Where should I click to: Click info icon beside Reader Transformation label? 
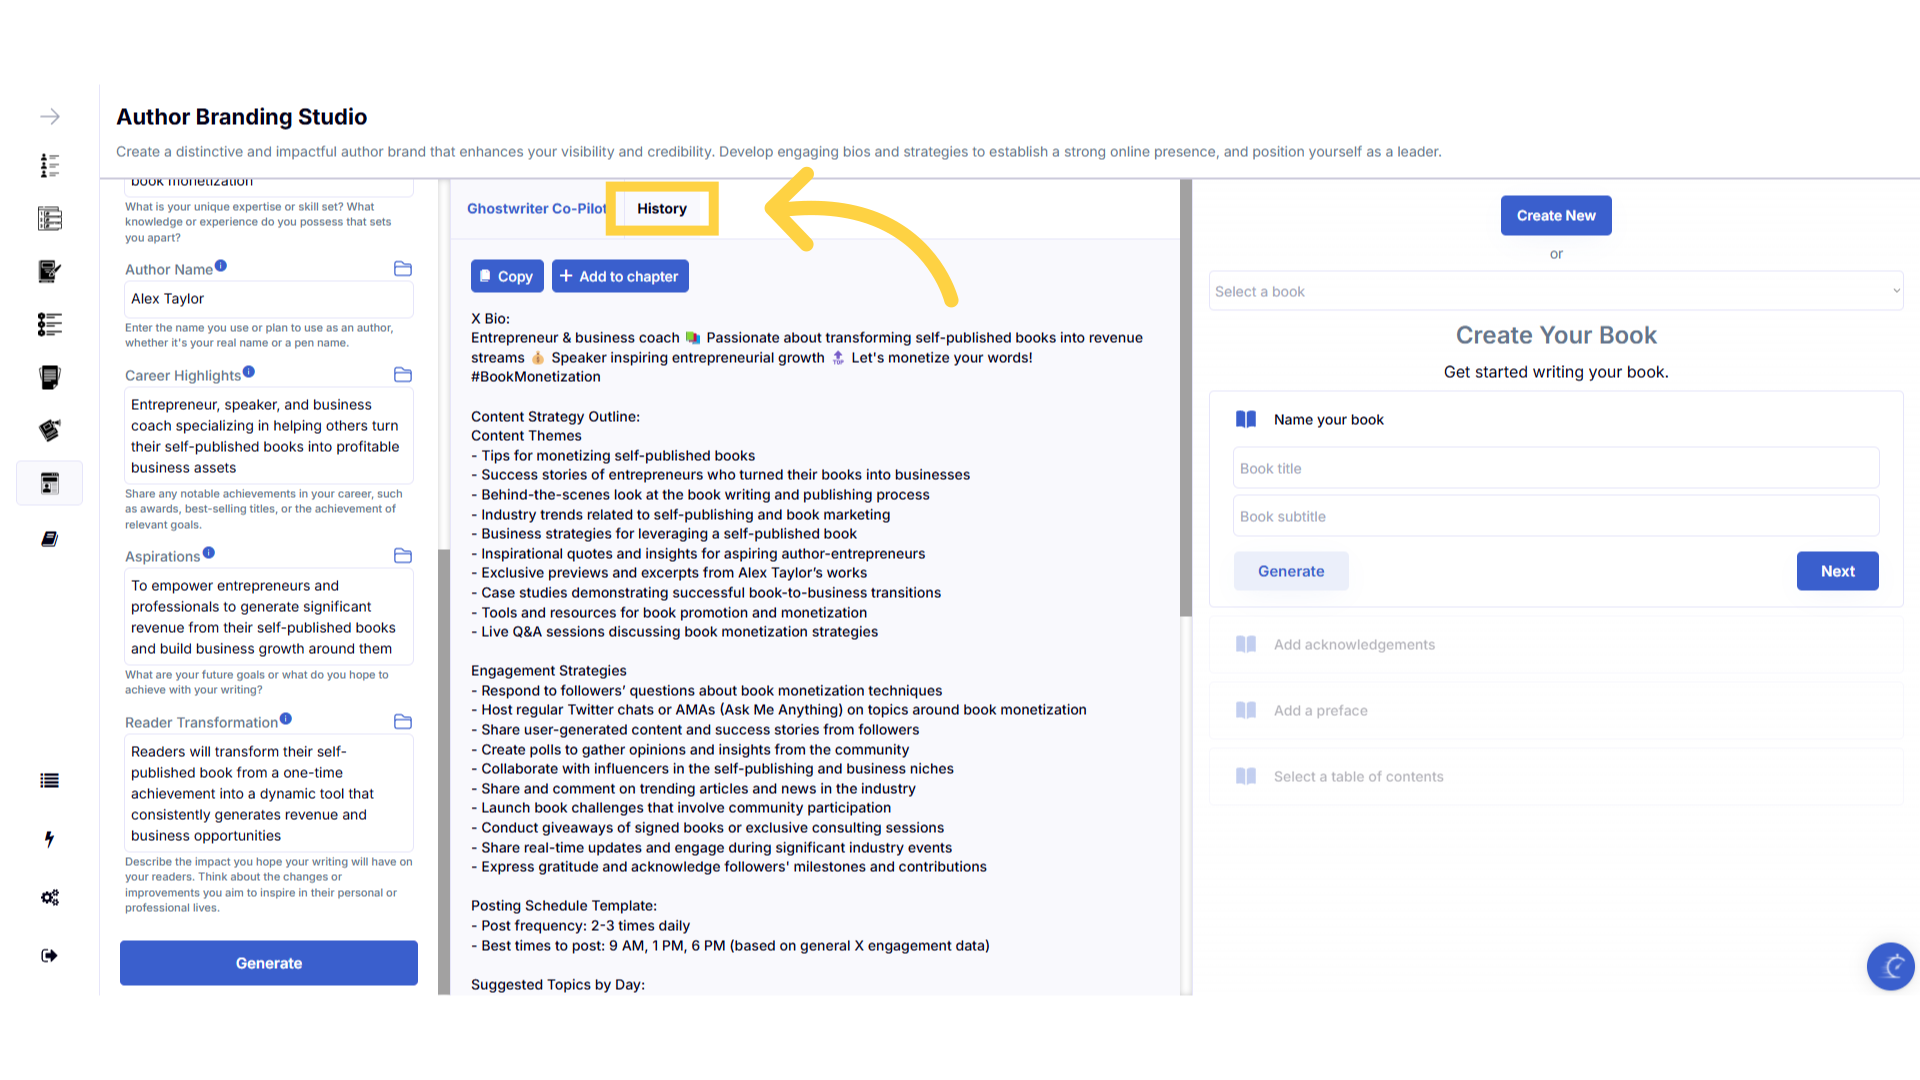tap(286, 719)
